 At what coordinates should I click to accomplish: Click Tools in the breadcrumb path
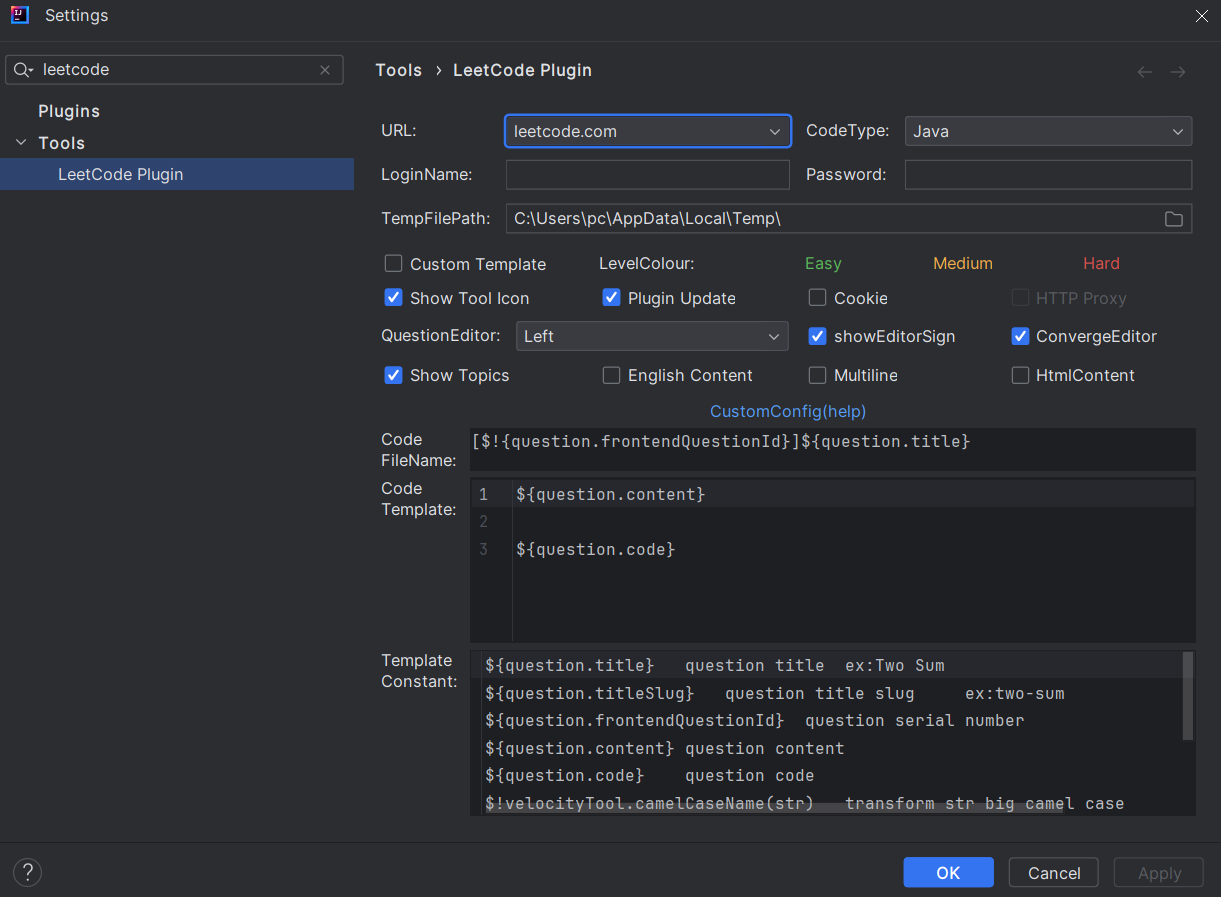click(398, 70)
